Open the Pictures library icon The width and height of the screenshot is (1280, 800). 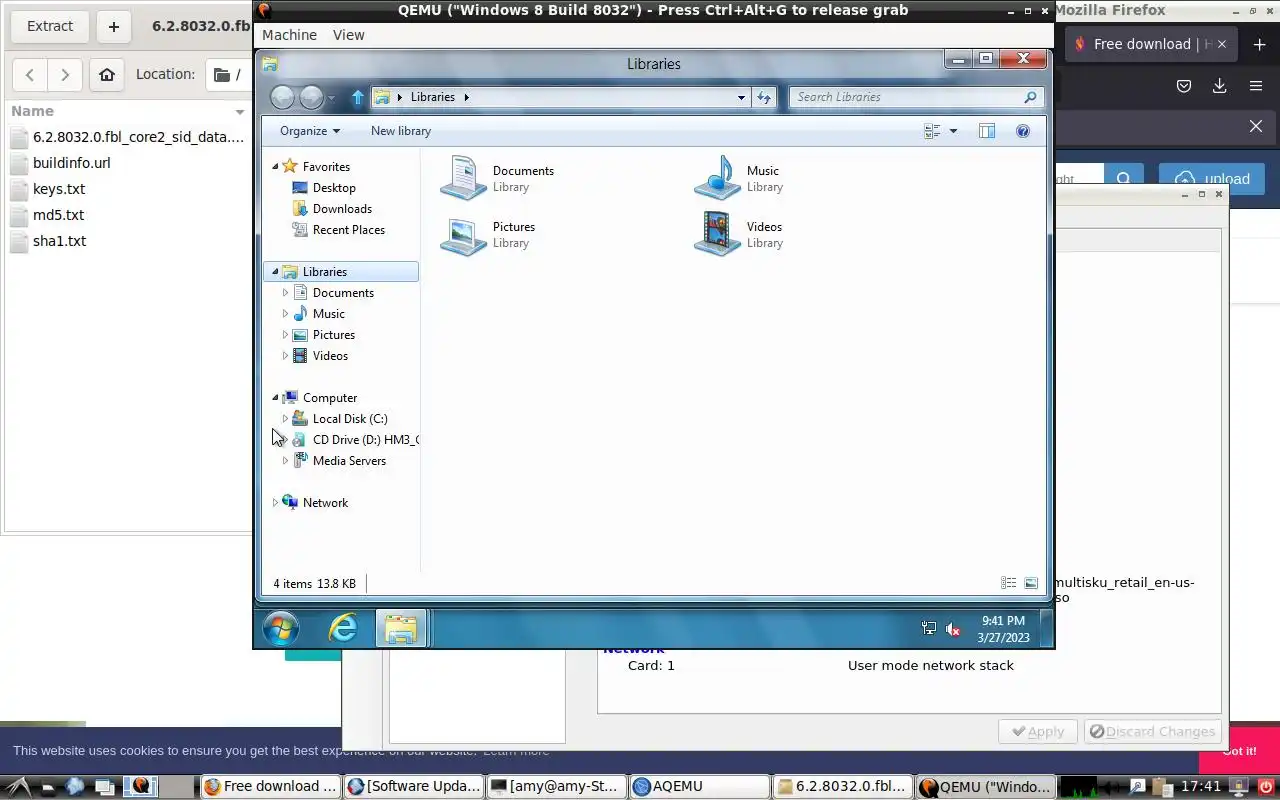click(x=463, y=234)
